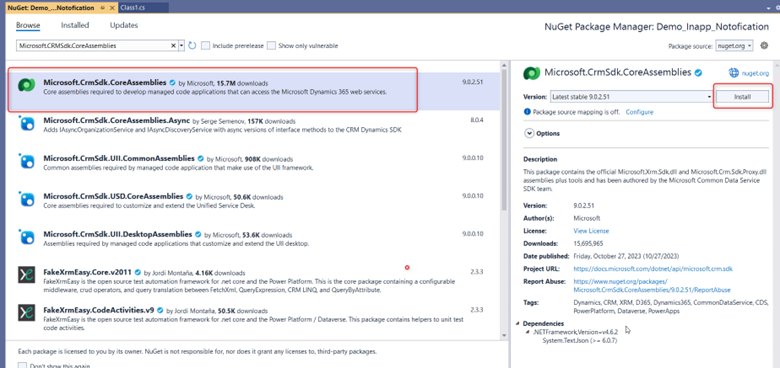Click verified badge beside FakeXrmEasy.Core.v2011

tap(137, 273)
